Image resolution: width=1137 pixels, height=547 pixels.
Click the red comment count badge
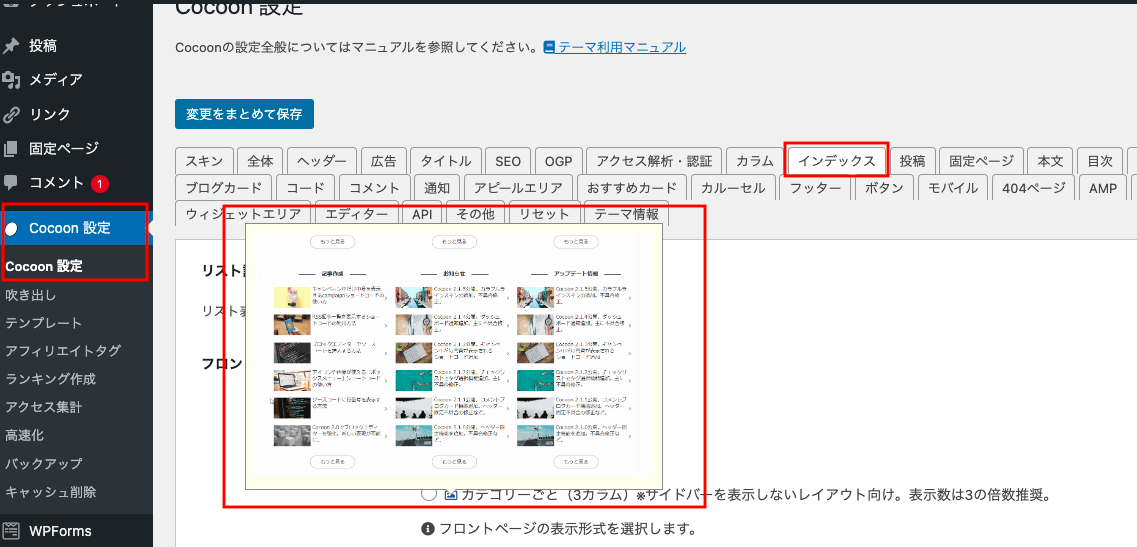pyautogui.click(x=100, y=184)
